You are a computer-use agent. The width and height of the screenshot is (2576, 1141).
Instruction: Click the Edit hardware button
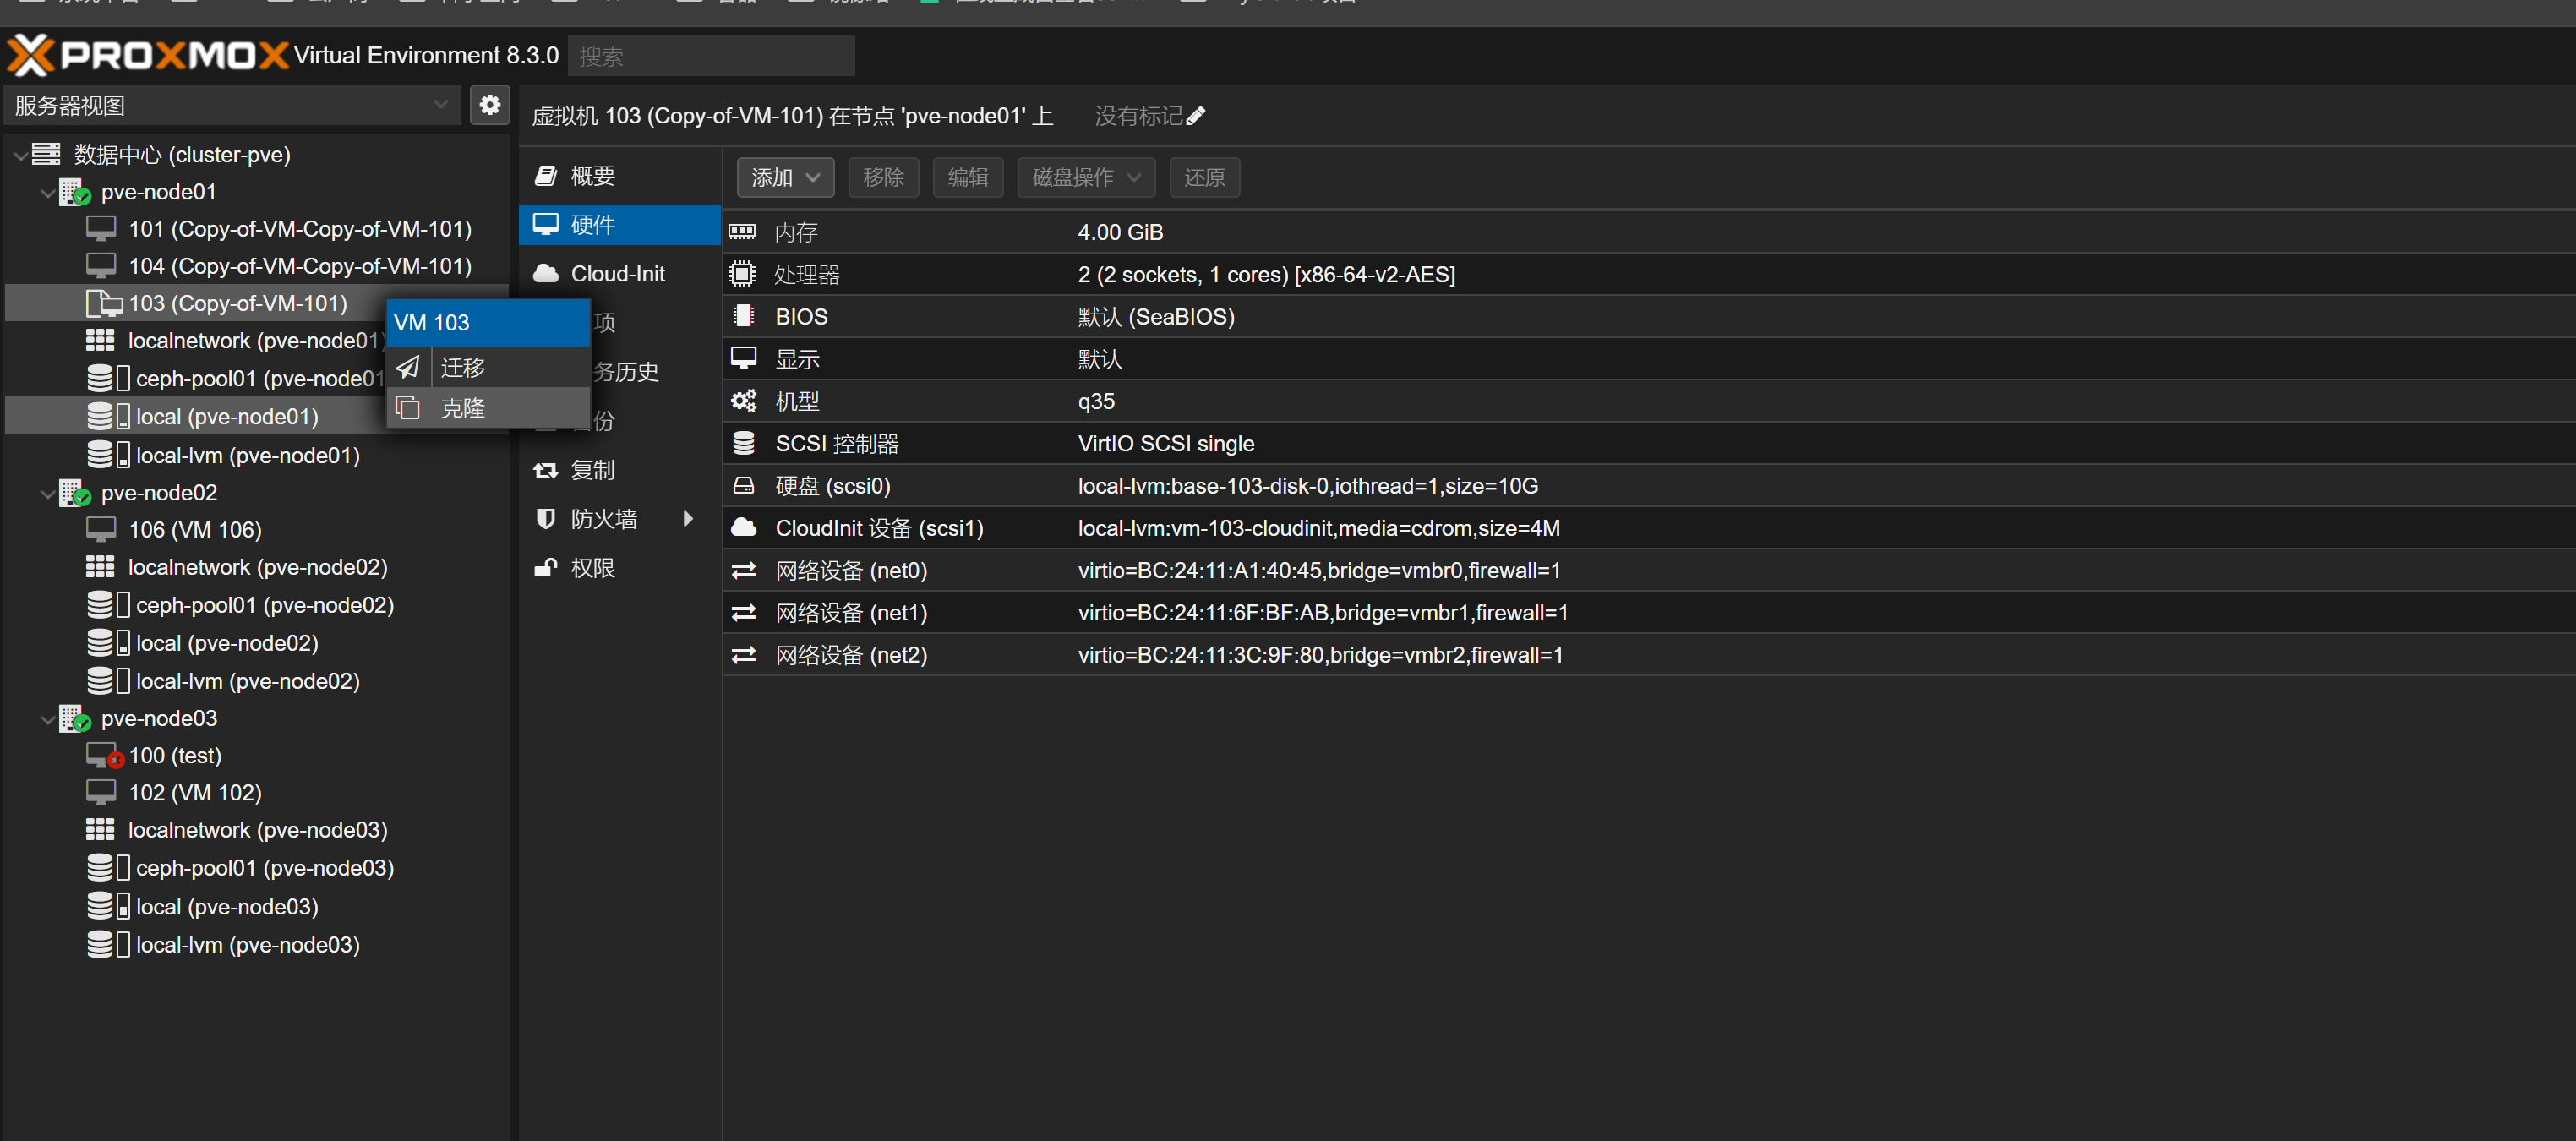[968, 177]
